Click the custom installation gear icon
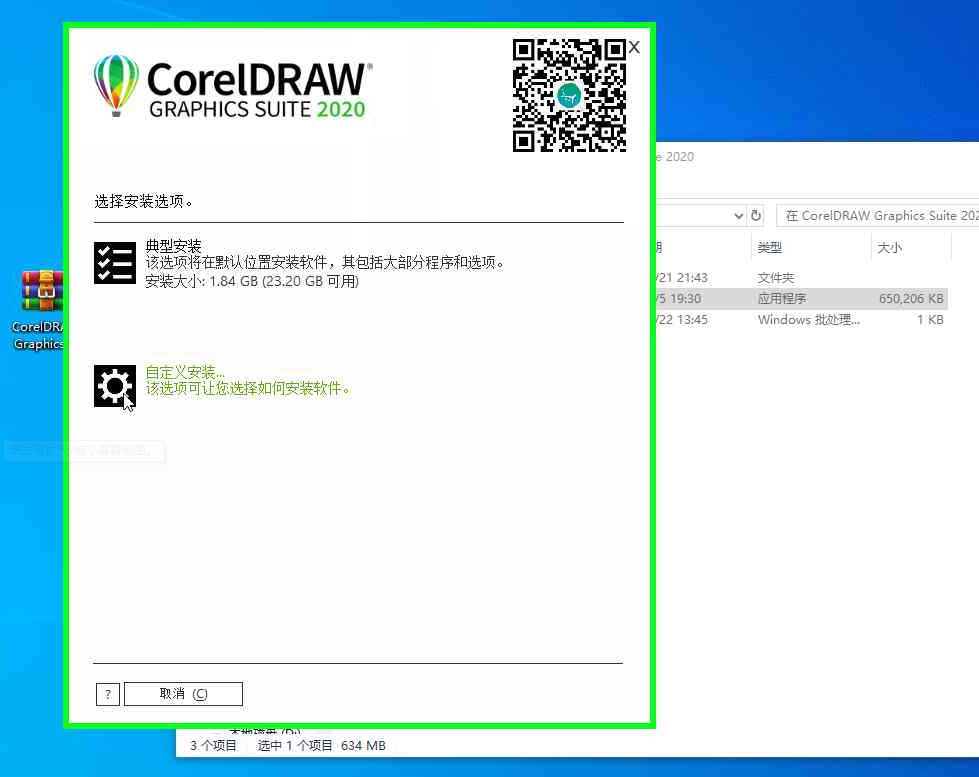979x777 pixels. click(x=115, y=386)
